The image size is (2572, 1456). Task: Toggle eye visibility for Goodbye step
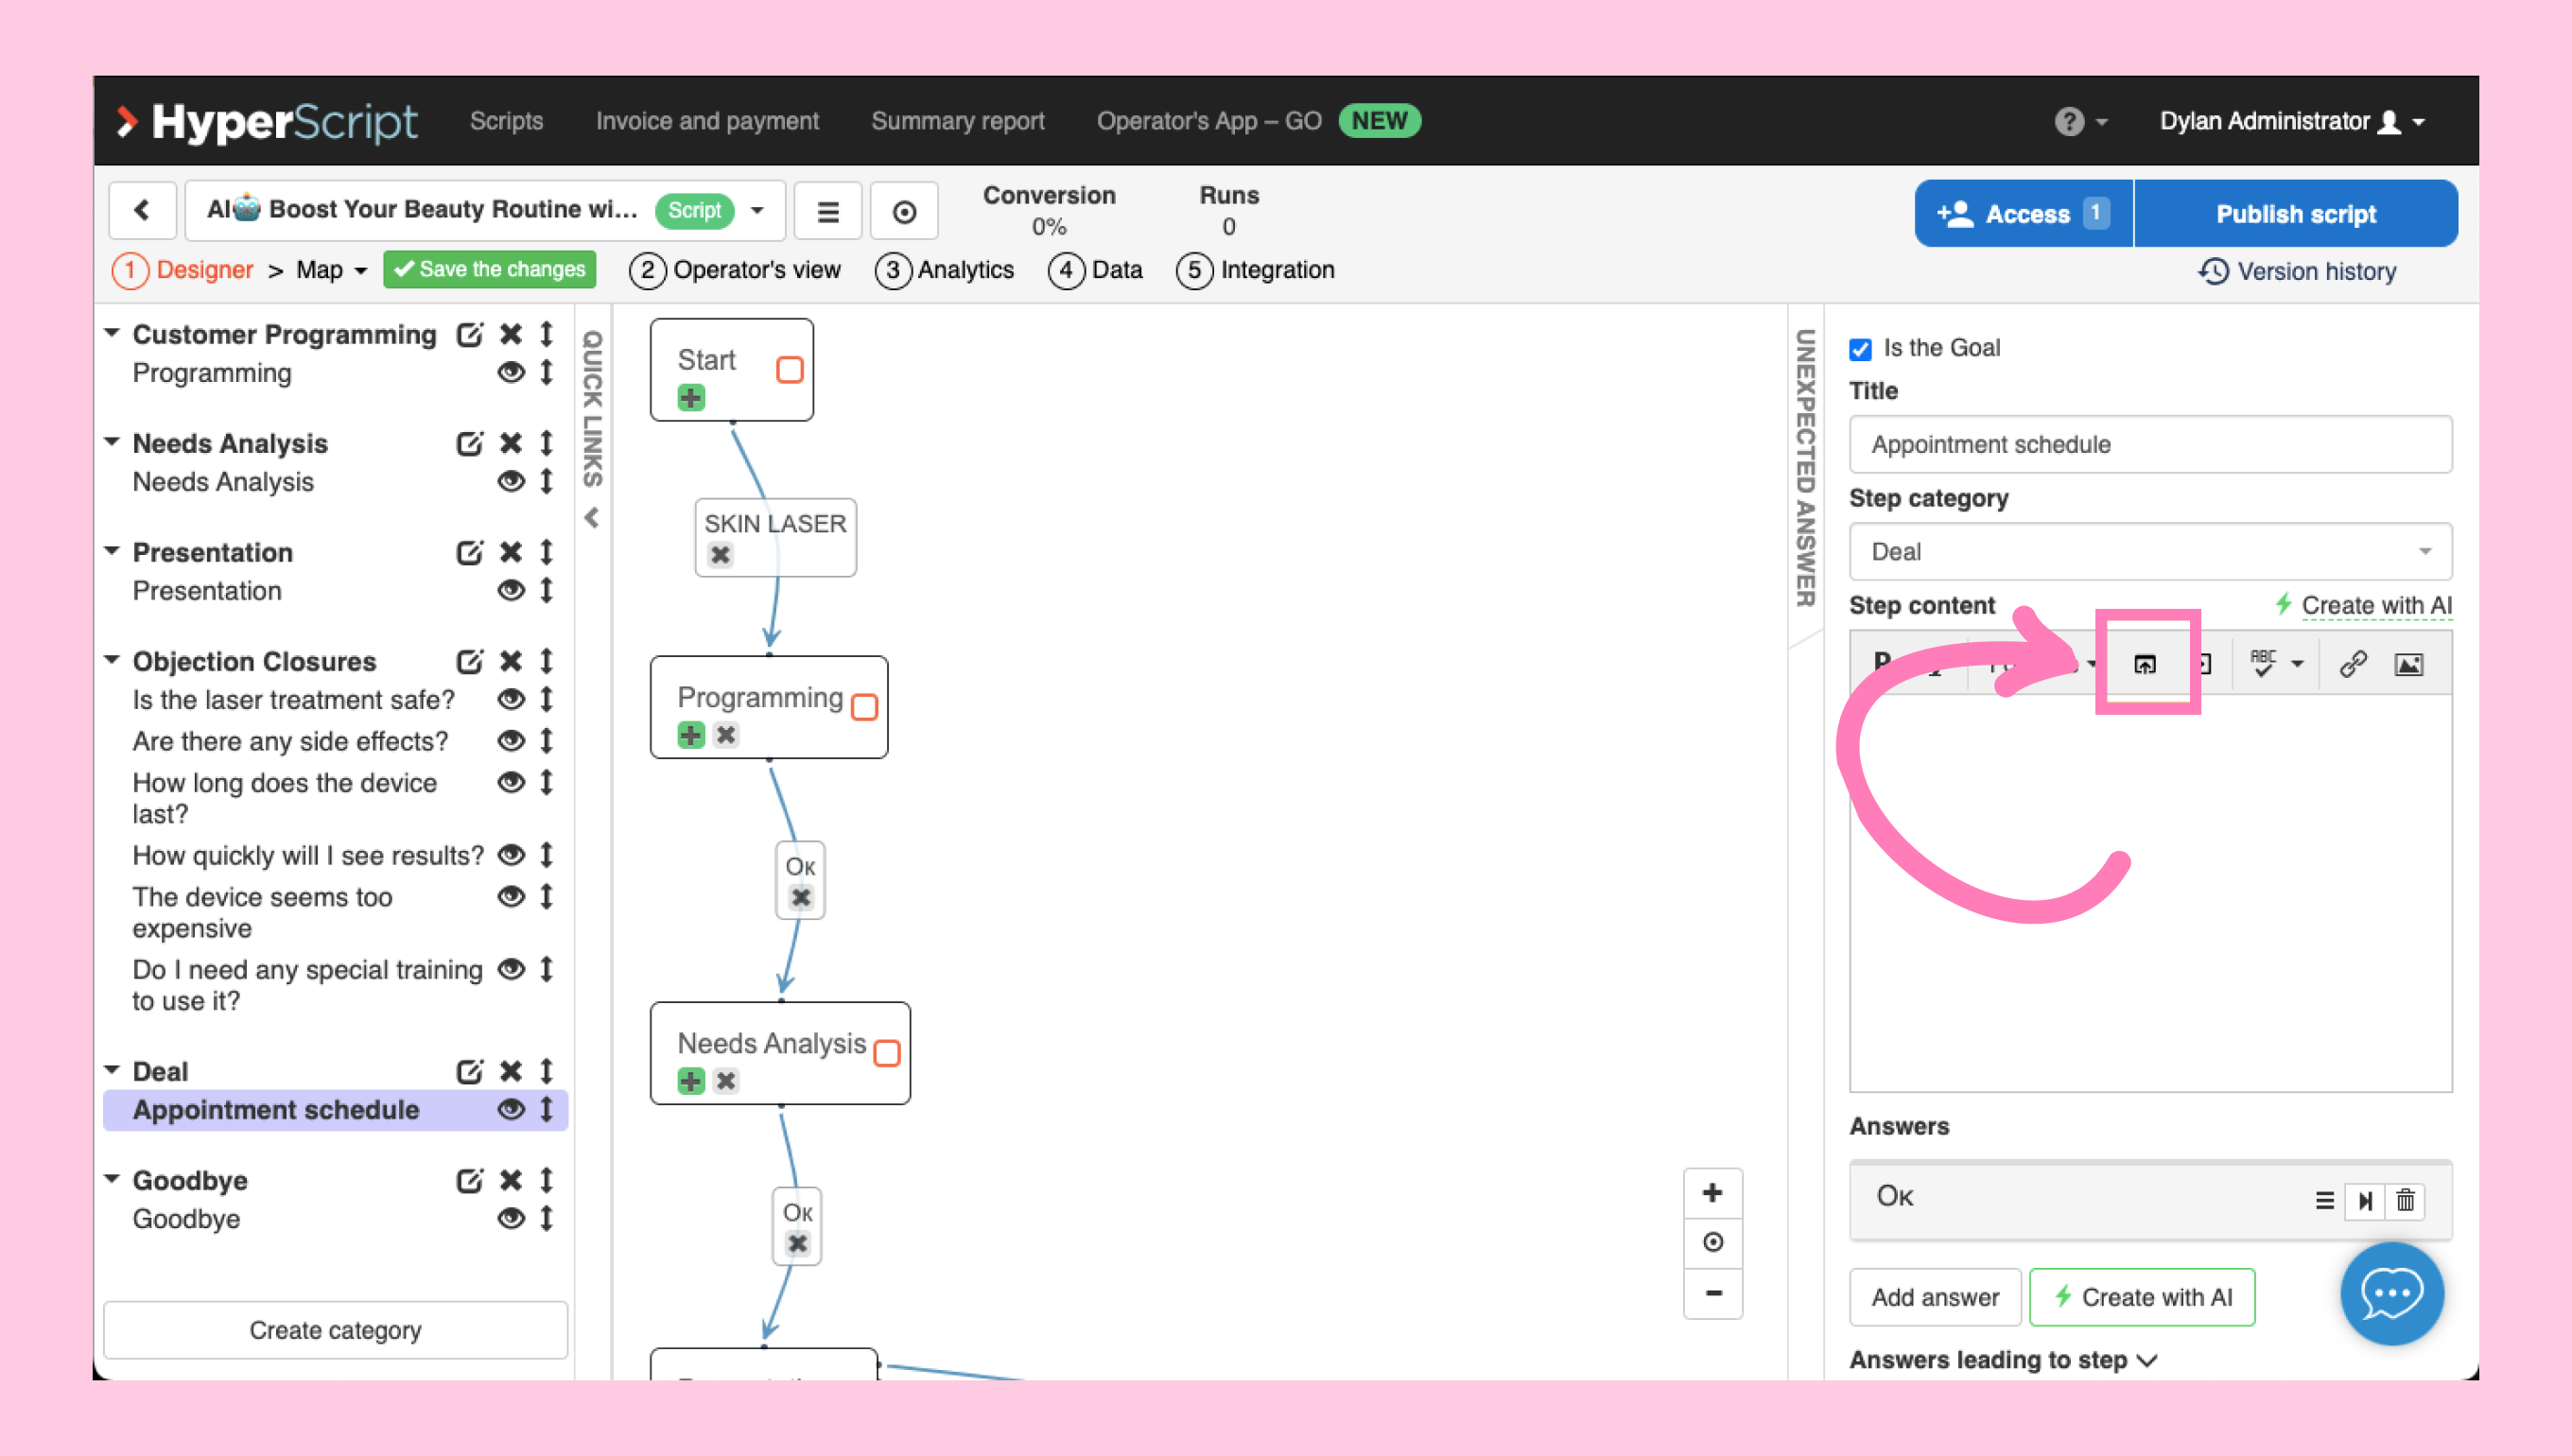pyautogui.click(x=511, y=1218)
